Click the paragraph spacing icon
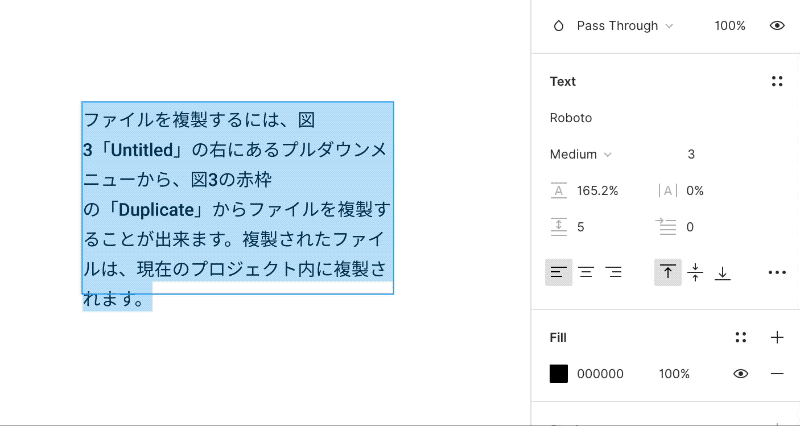This screenshot has width=800, height=426. 559,227
